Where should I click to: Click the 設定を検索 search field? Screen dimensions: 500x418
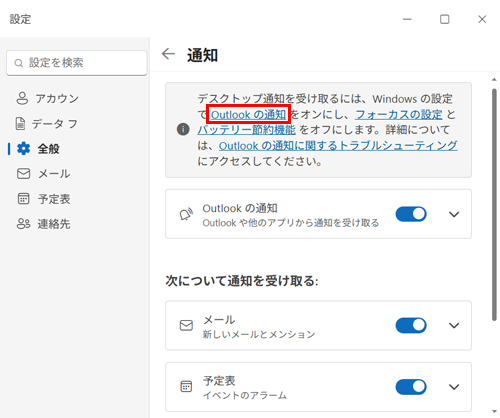[77, 63]
